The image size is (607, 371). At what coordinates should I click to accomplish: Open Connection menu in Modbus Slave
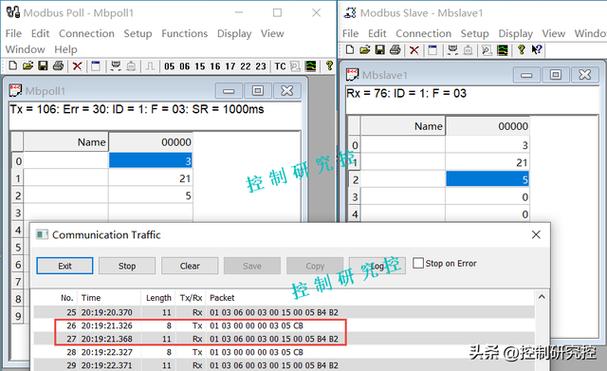click(x=423, y=34)
